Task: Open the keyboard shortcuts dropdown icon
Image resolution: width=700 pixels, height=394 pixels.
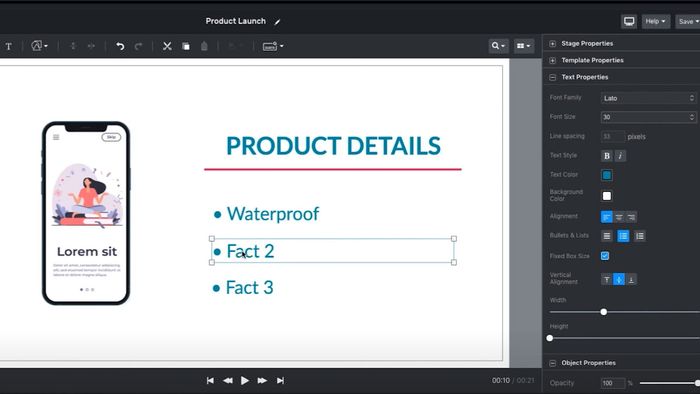Action: click(x=273, y=46)
